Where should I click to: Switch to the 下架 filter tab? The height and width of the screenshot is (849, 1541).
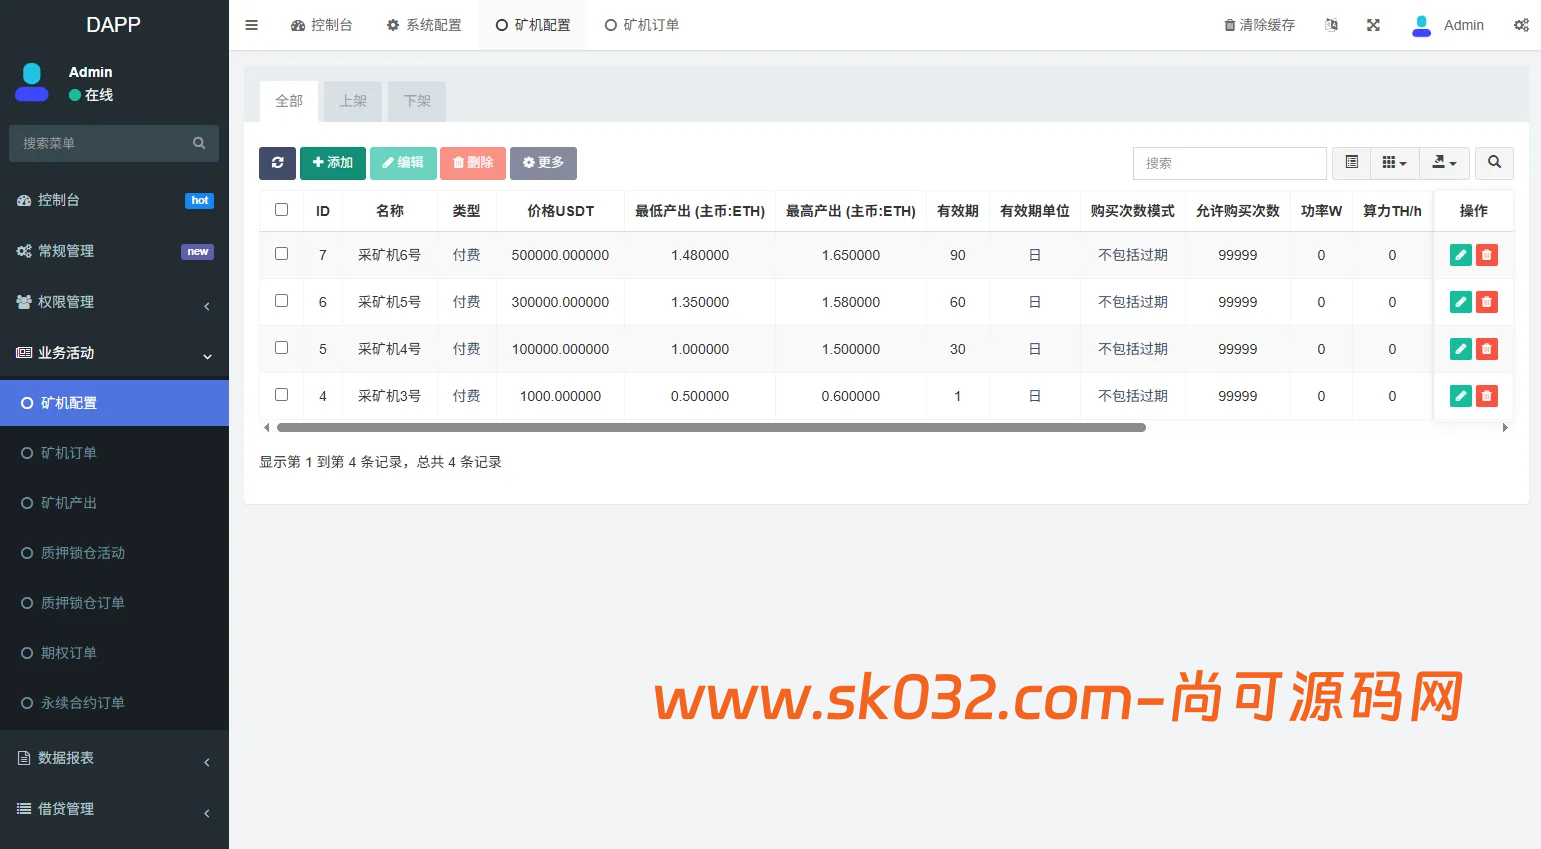417,101
